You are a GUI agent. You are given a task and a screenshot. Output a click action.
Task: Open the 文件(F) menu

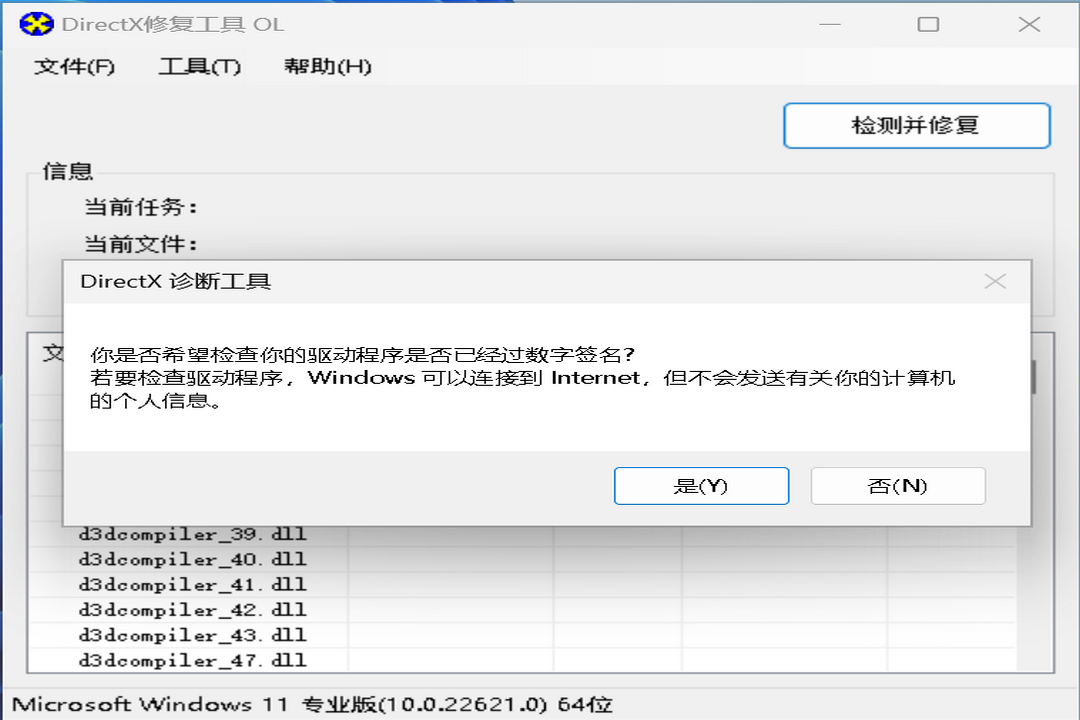click(73, 66)
